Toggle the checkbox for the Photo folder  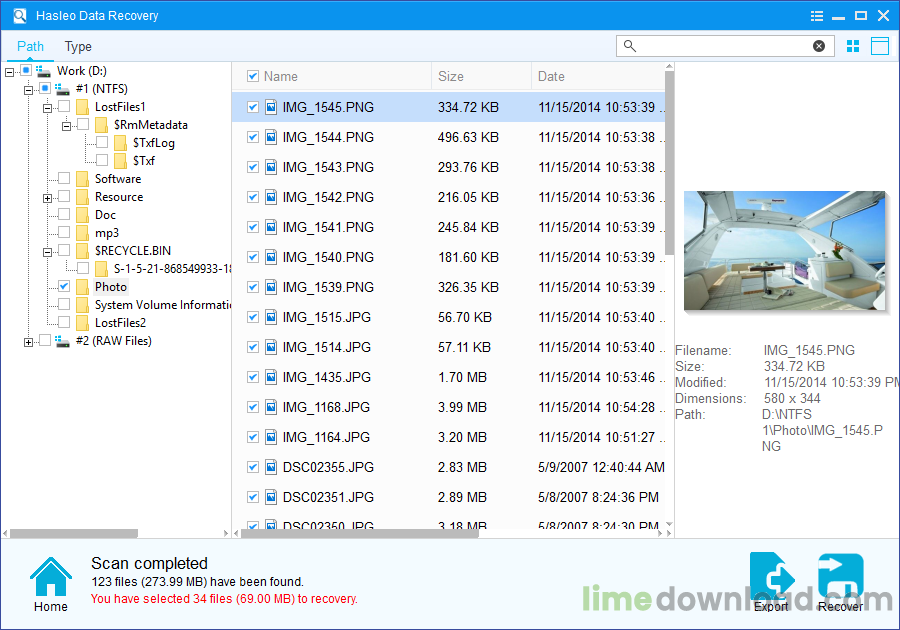pyautogui.click(x=63, y=286)
